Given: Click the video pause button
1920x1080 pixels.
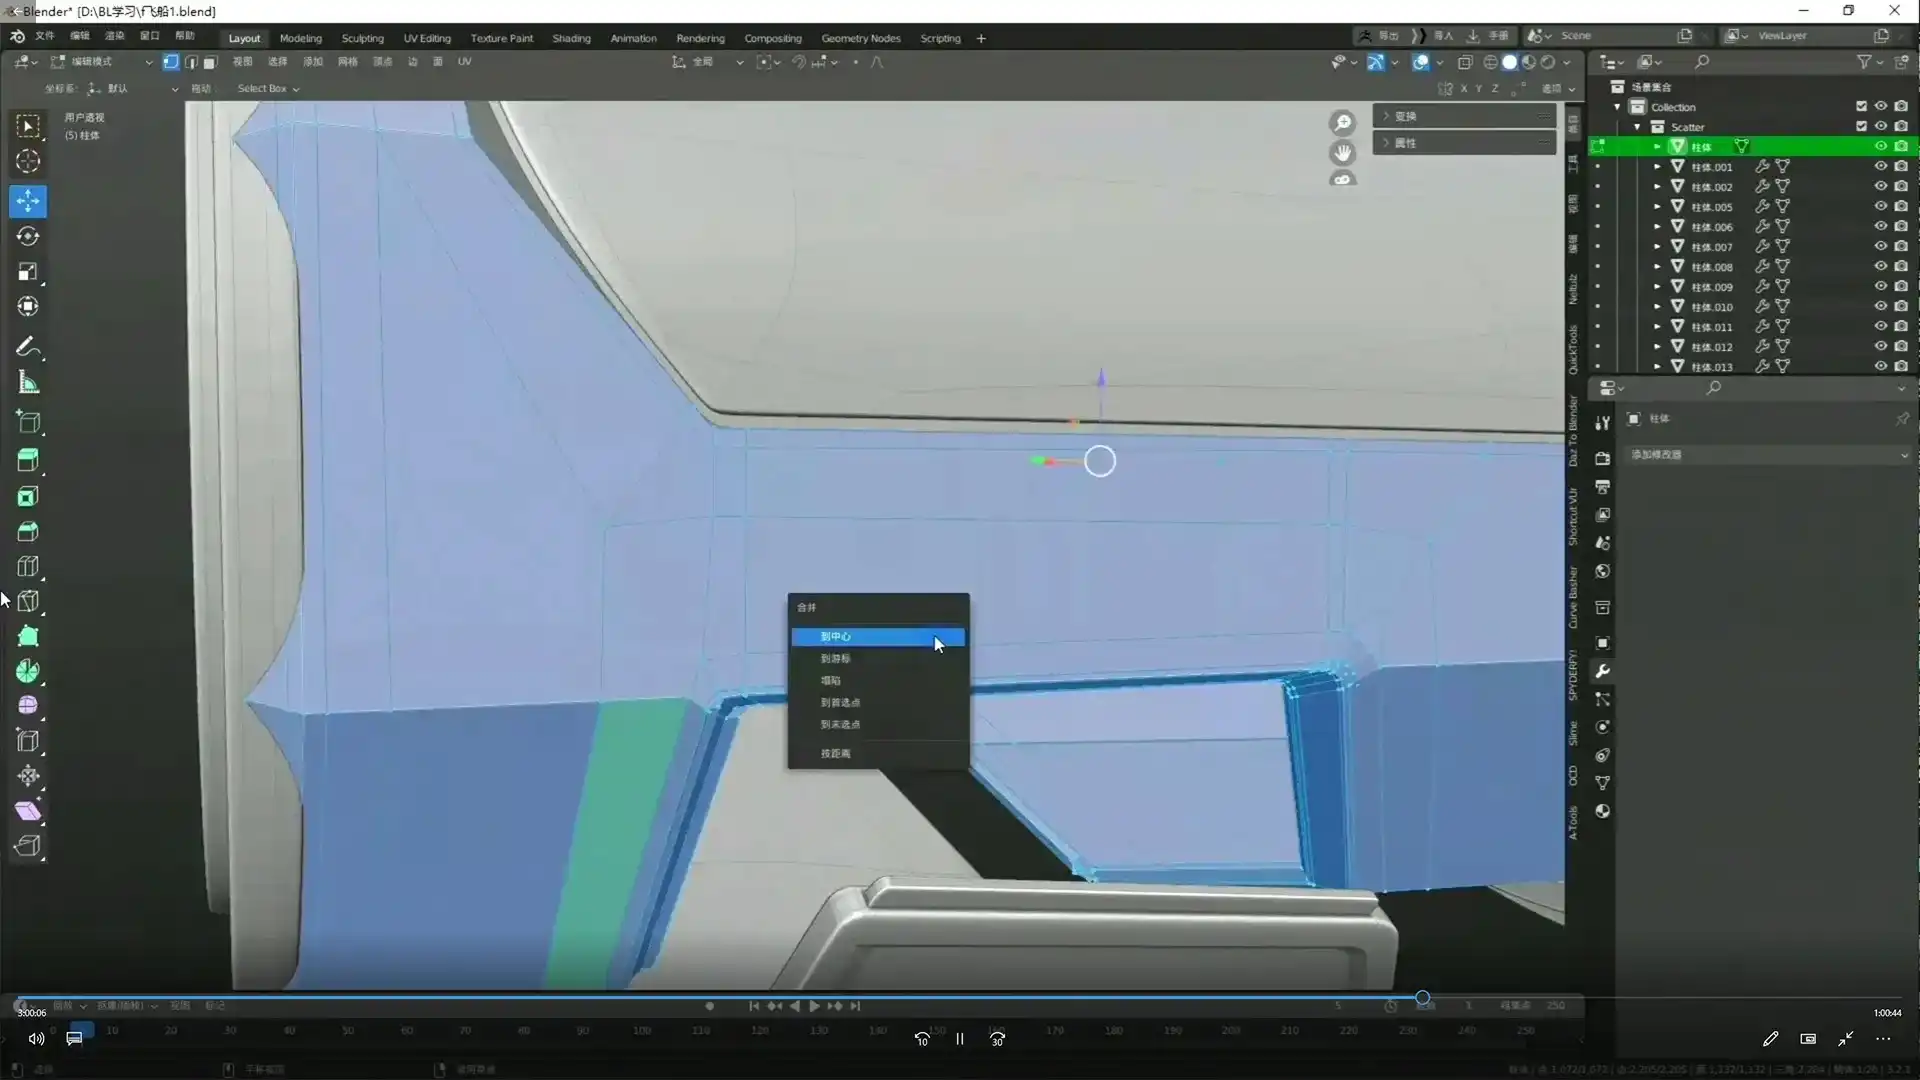Looking at the screenshot, I should click(x=959, y=1039).
